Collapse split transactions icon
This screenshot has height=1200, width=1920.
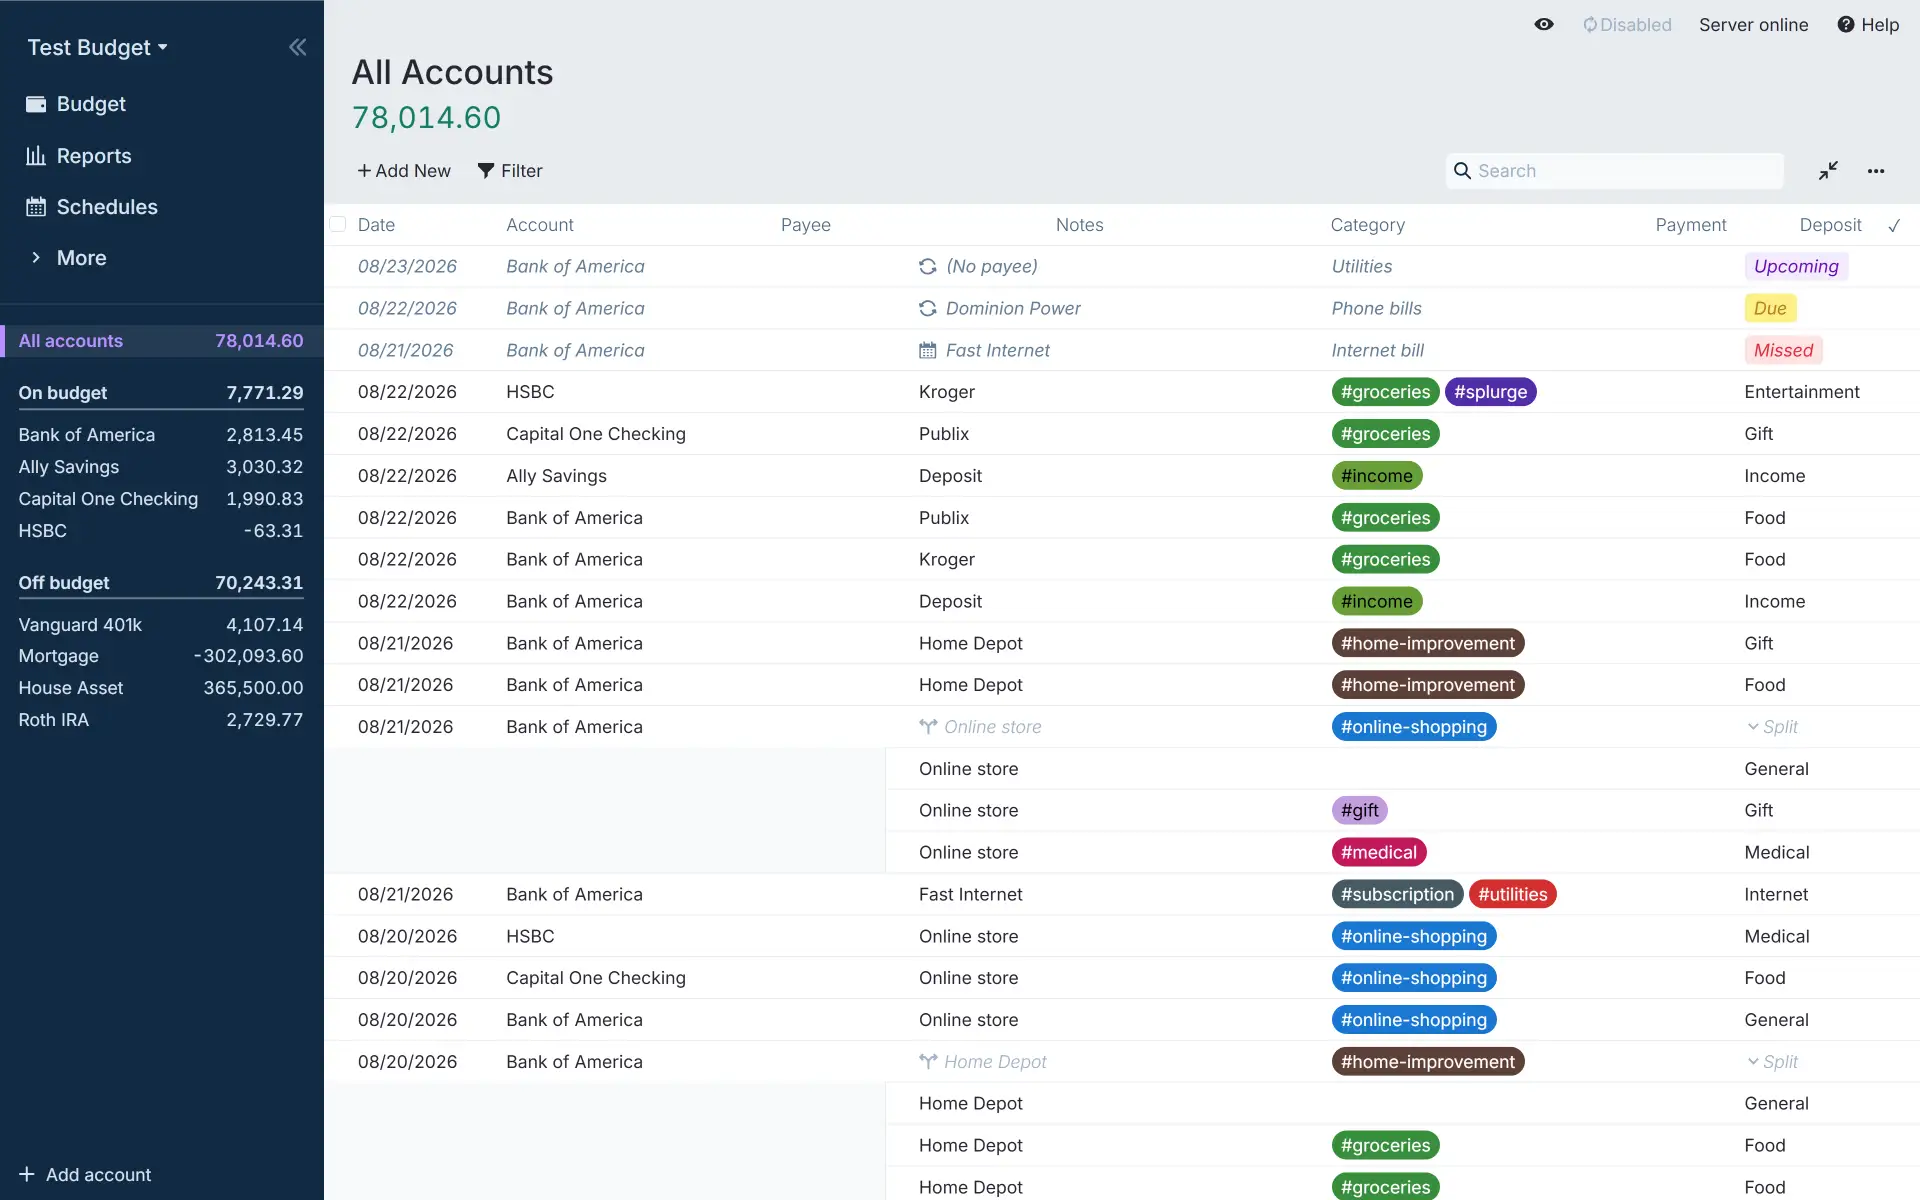click(1828, 171)
